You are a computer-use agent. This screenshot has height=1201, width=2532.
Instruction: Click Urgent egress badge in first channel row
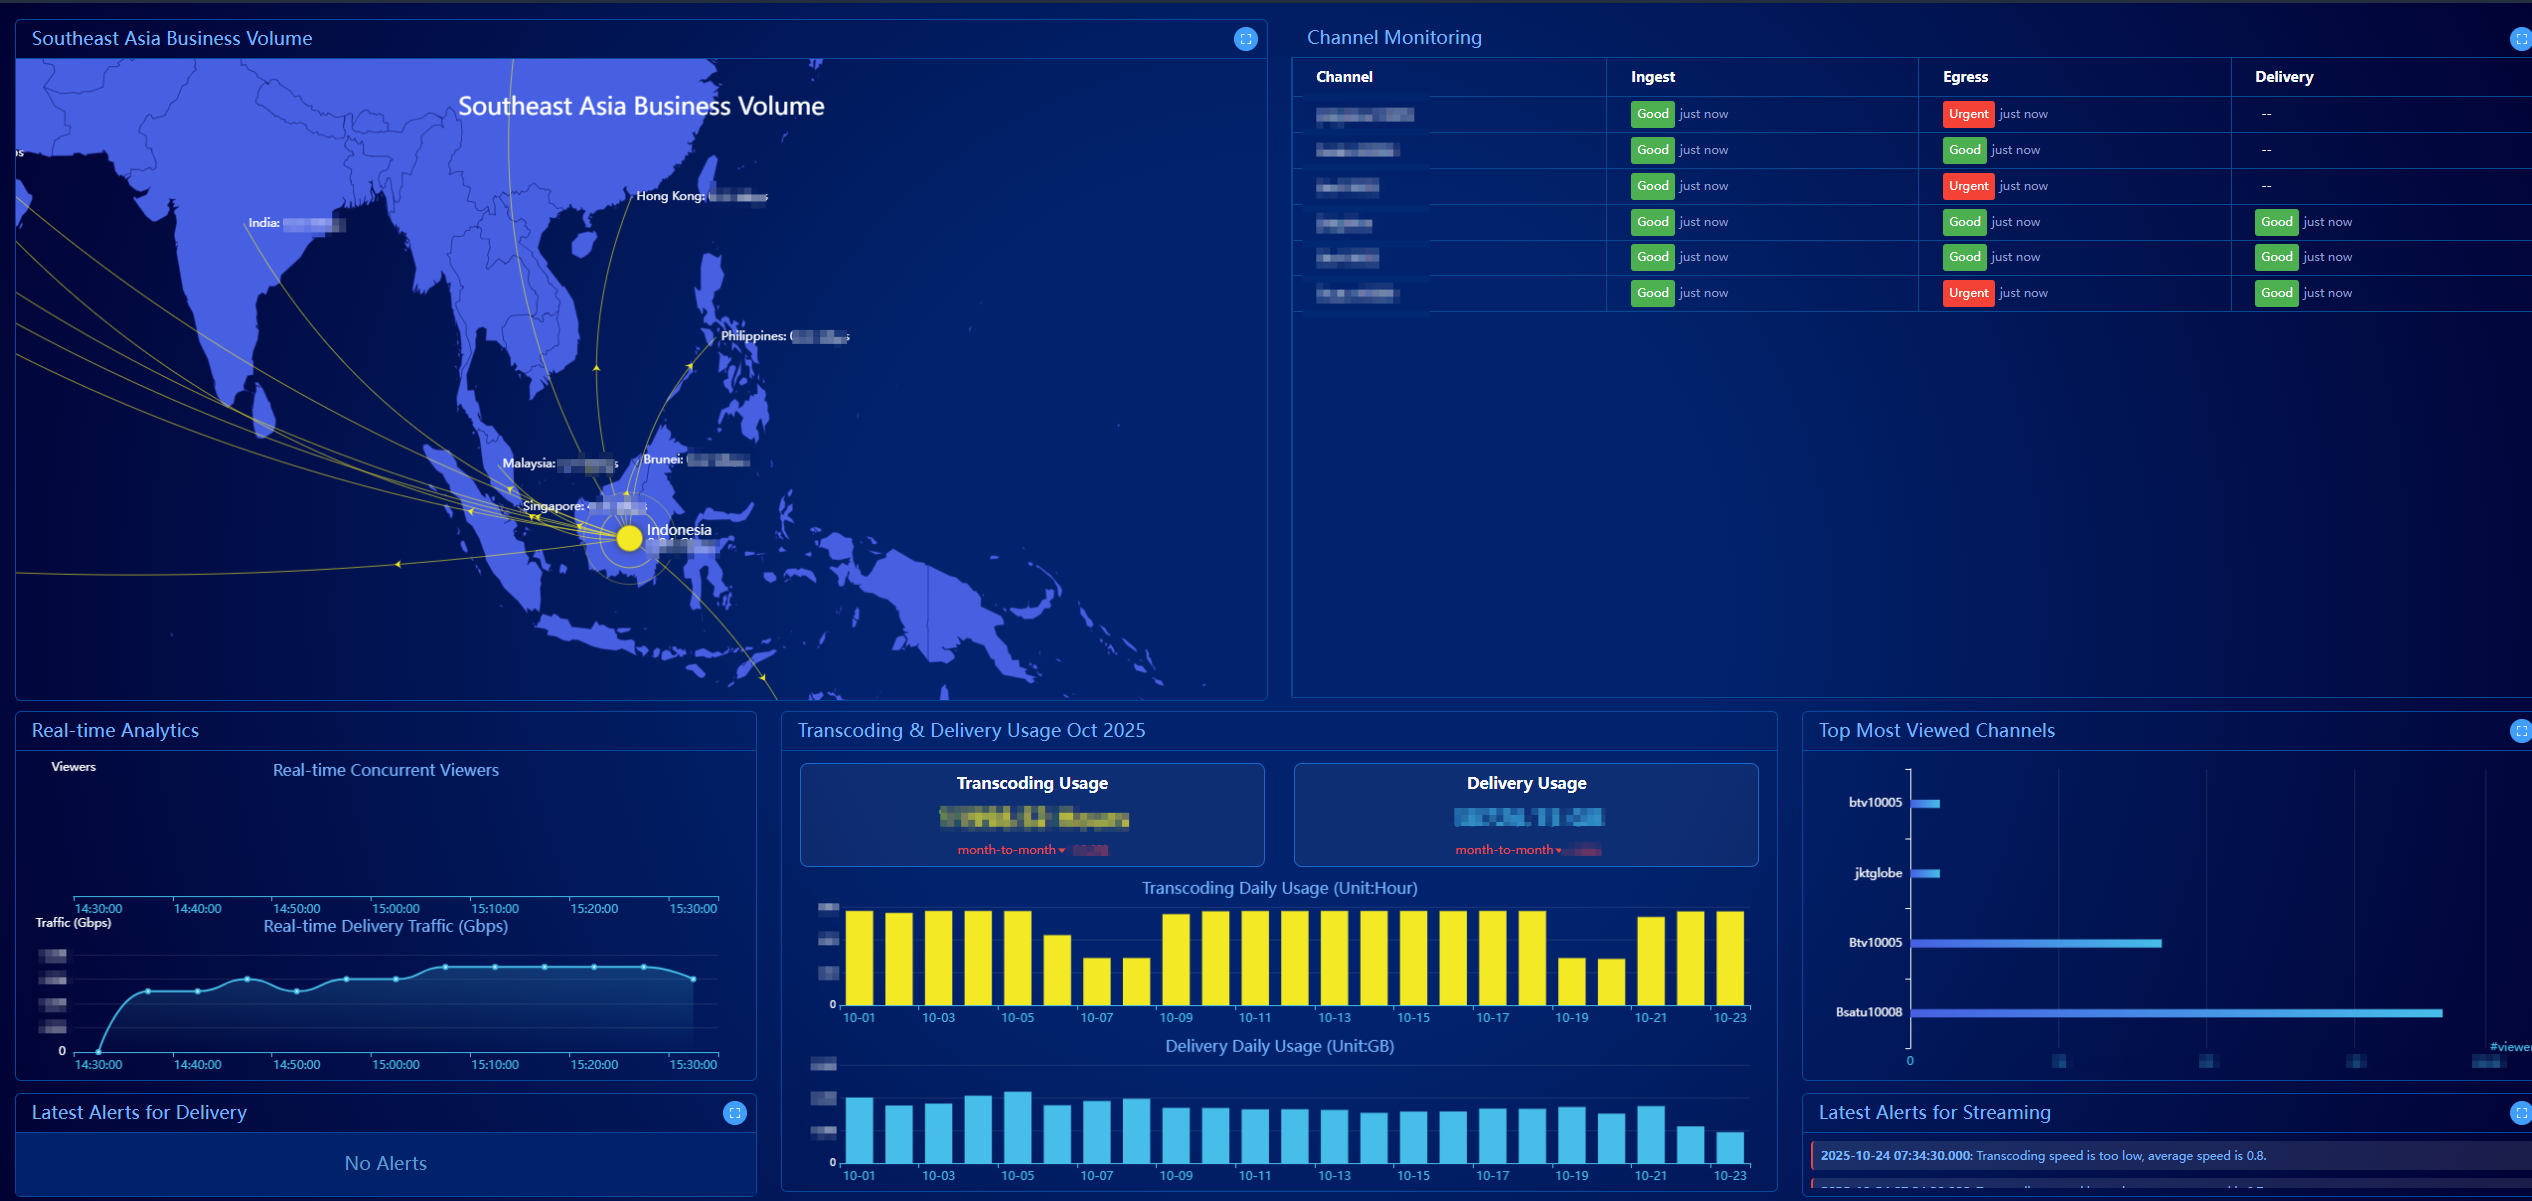coord(1968,114)
